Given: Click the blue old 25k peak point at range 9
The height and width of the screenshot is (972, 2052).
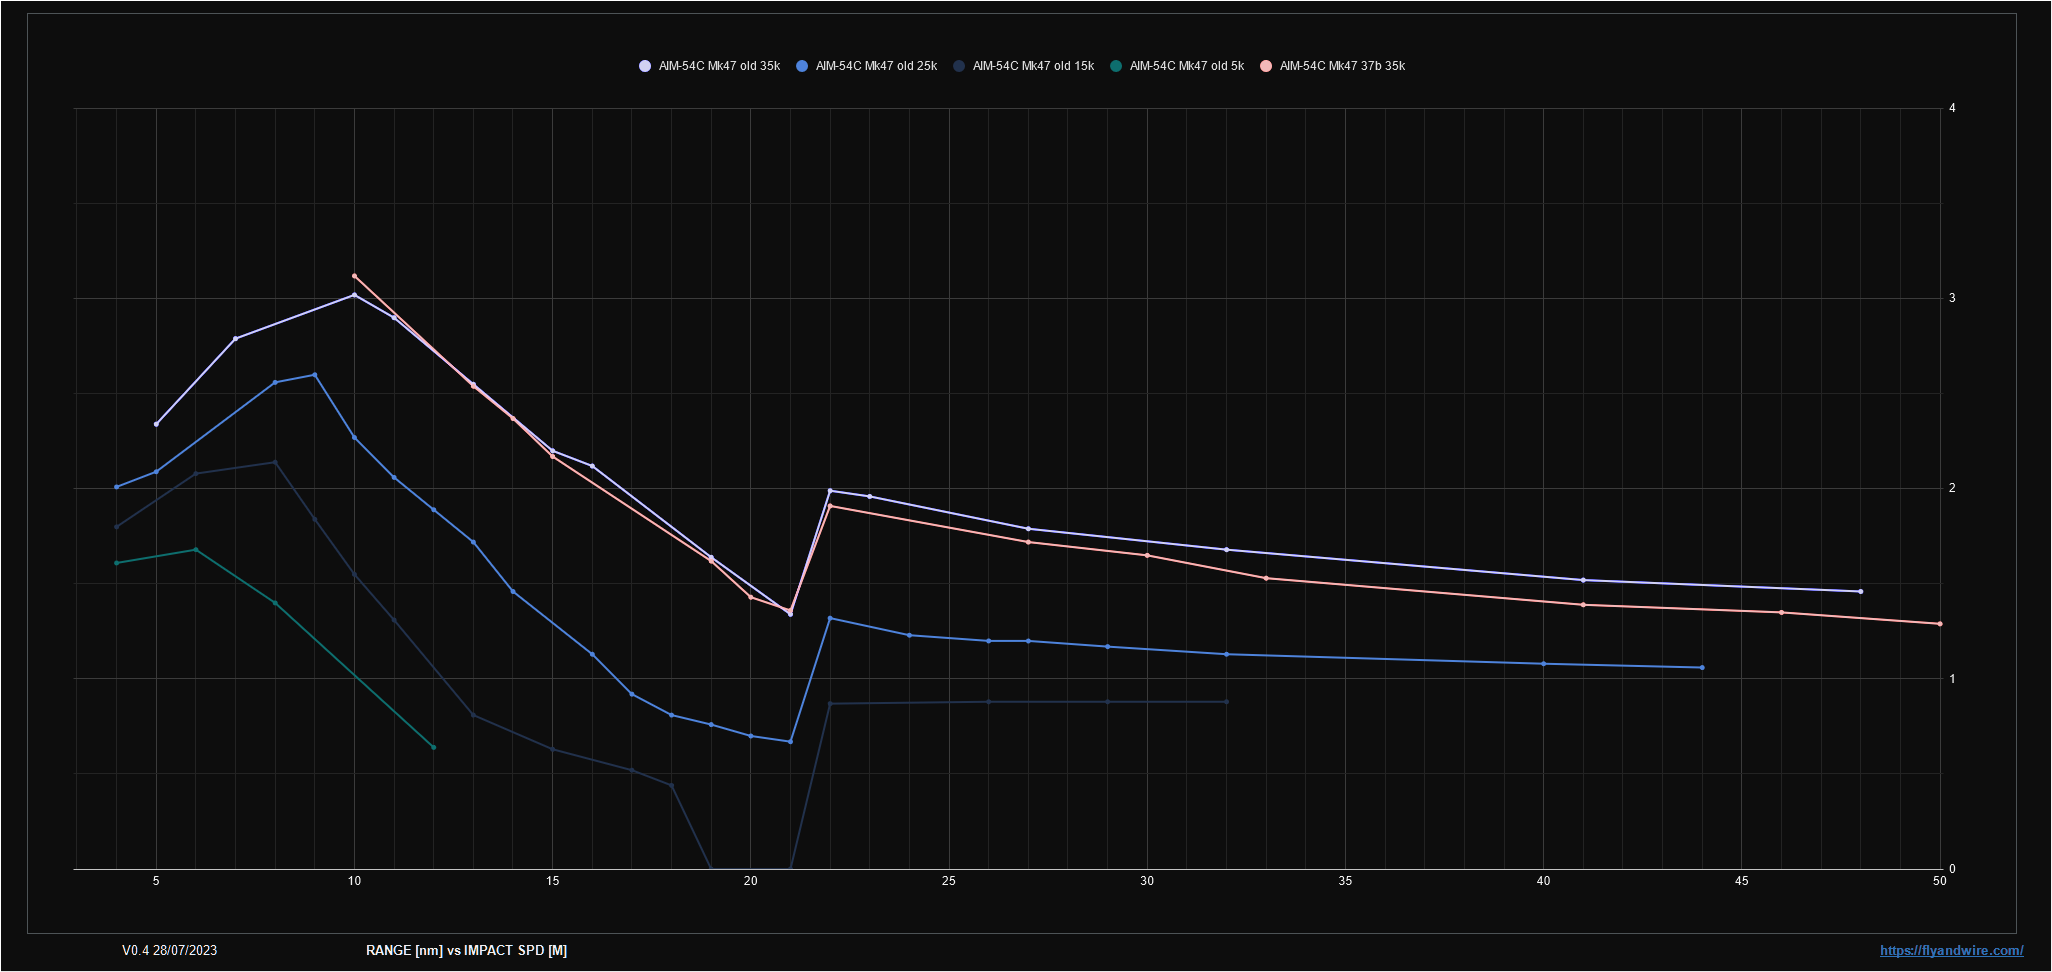Looking at the screenshot, I should (315, 375).
